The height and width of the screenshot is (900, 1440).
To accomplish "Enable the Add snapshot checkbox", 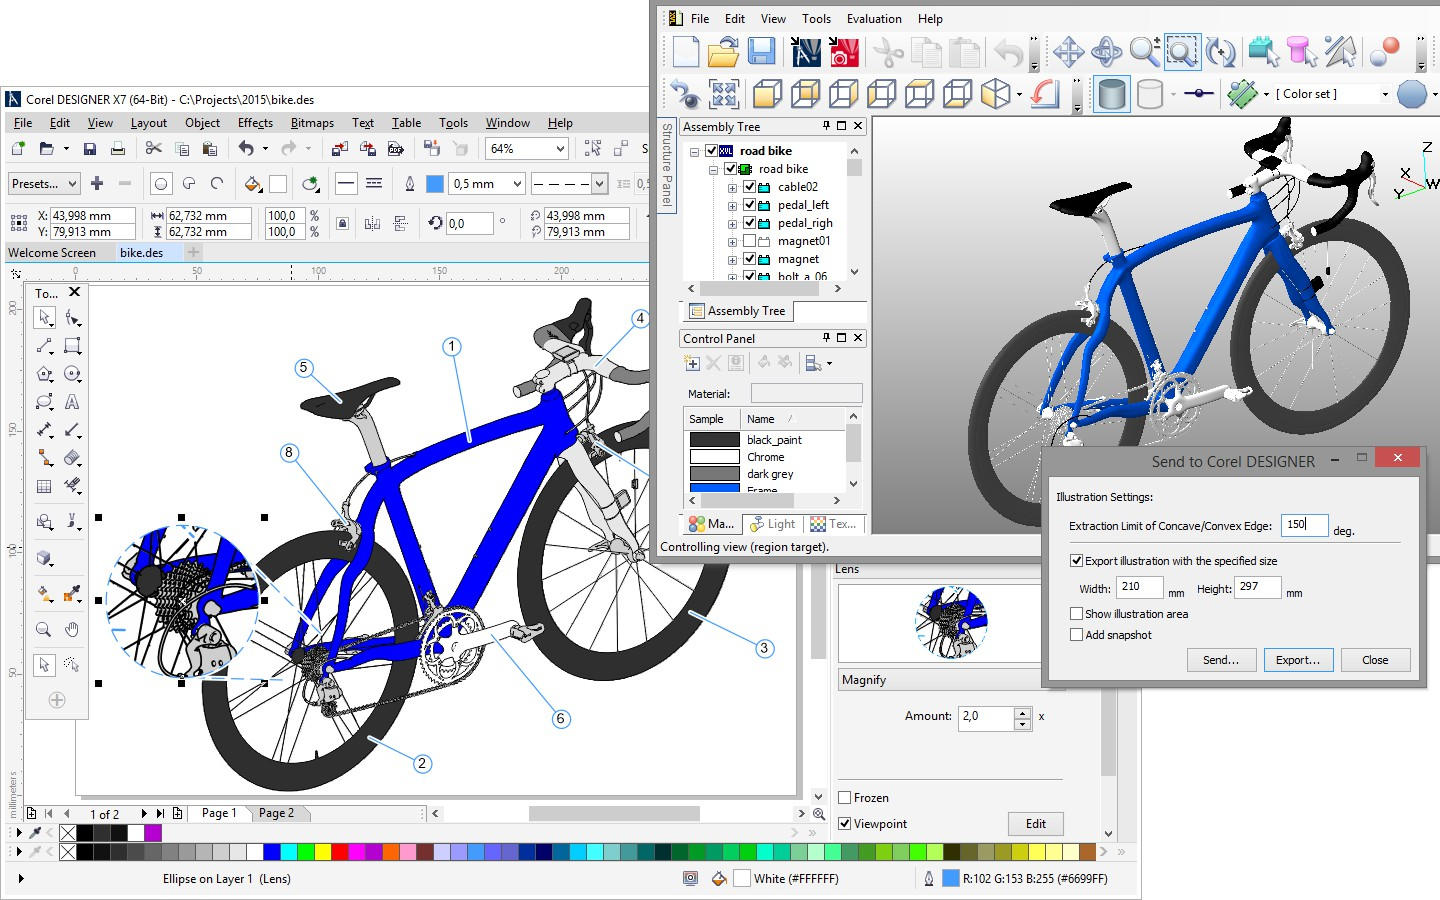I will 1076,635.
